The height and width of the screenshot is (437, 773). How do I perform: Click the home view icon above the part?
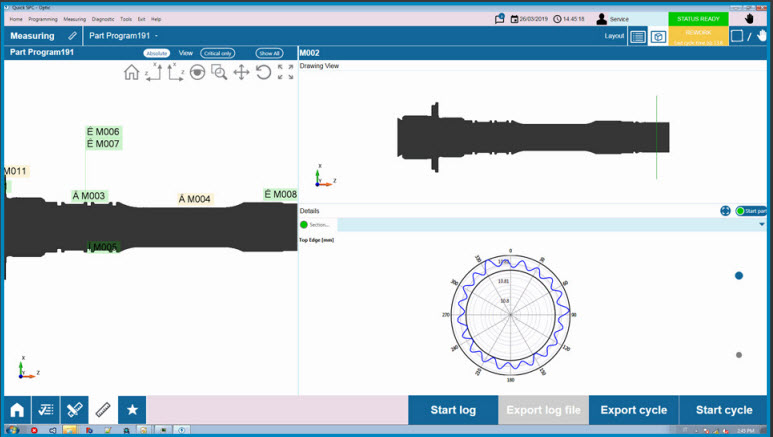coord(131,72)
